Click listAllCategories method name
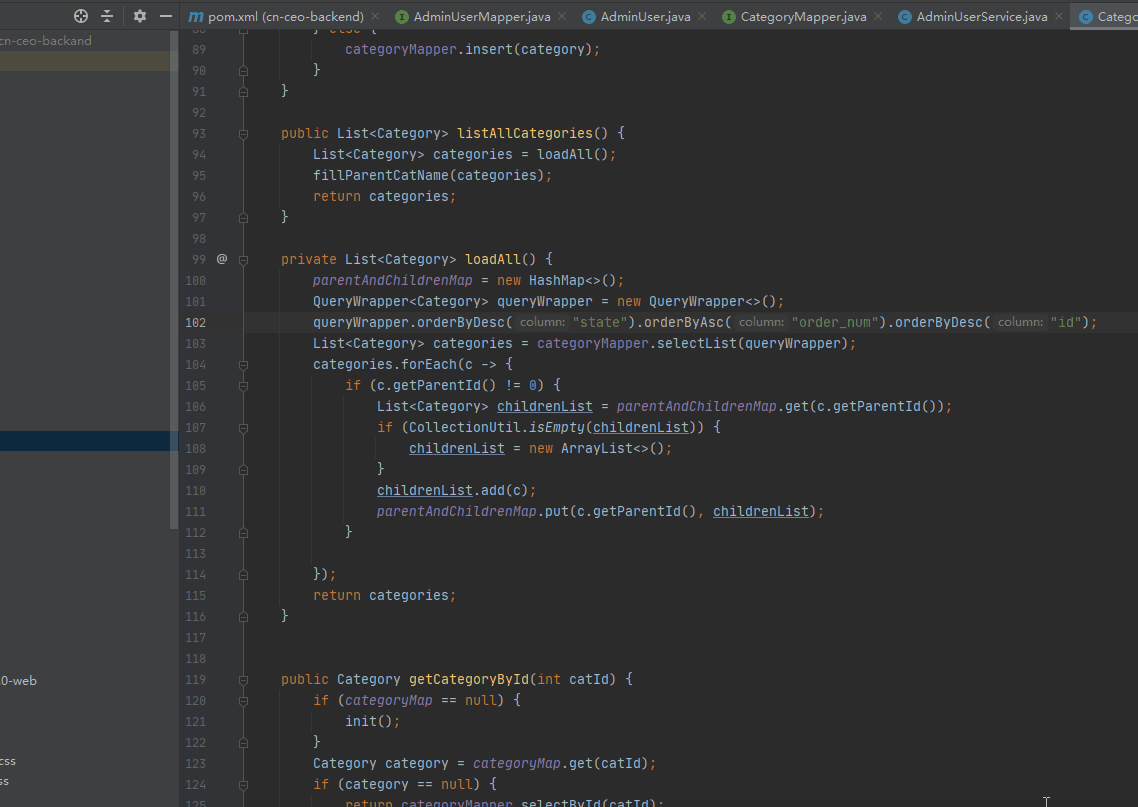 point(525,133)
